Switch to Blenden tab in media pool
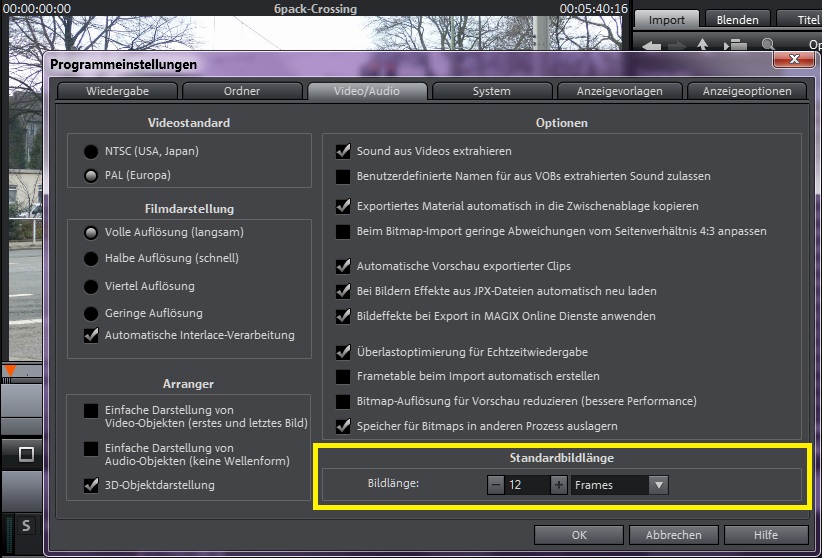This screenshot has height=558, width=822. click(738, 19)
